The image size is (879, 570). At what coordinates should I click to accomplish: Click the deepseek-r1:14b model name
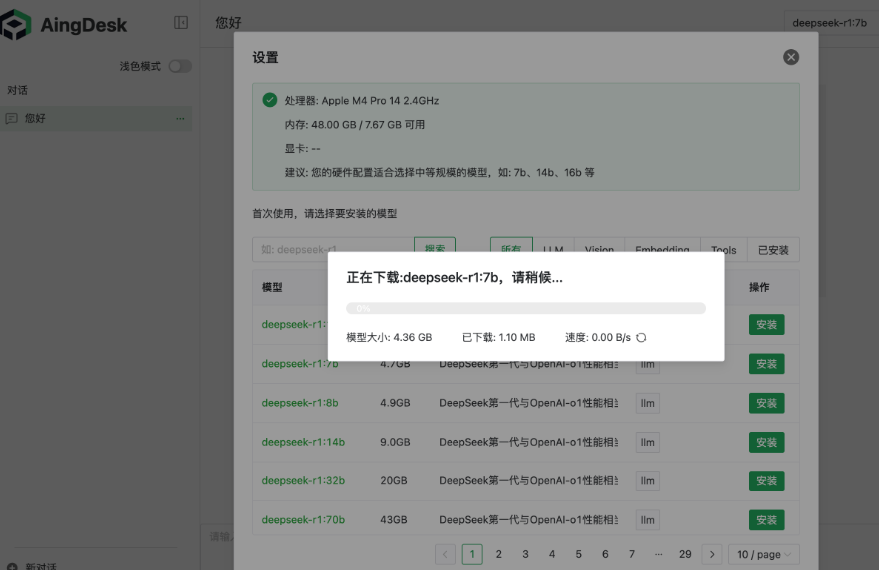point(303,442)
